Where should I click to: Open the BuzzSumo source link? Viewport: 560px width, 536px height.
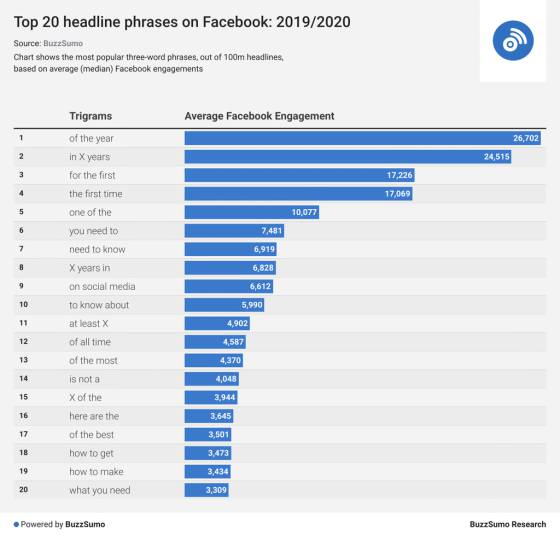click(x=63, y=44)
